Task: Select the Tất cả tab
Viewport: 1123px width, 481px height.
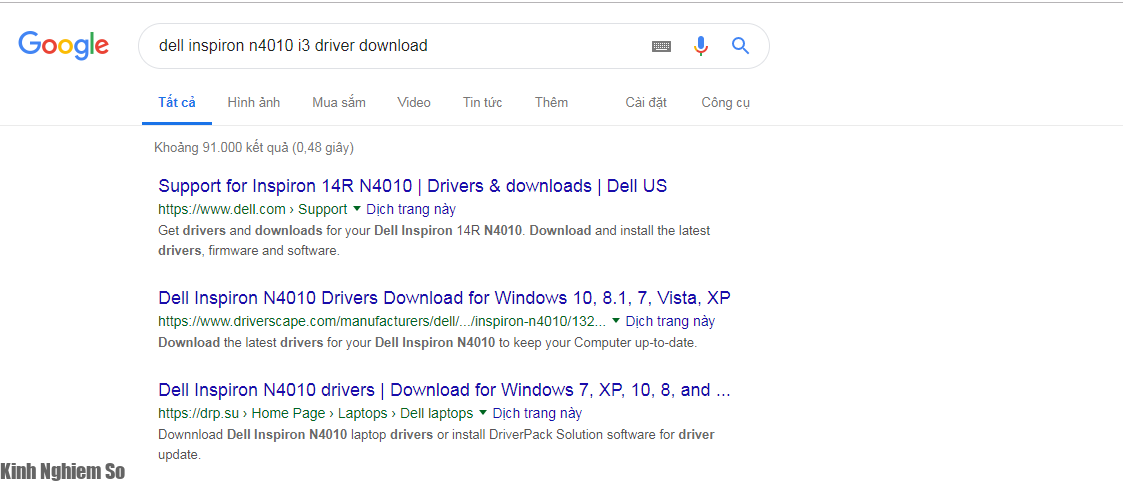Action: click(177, 102)
